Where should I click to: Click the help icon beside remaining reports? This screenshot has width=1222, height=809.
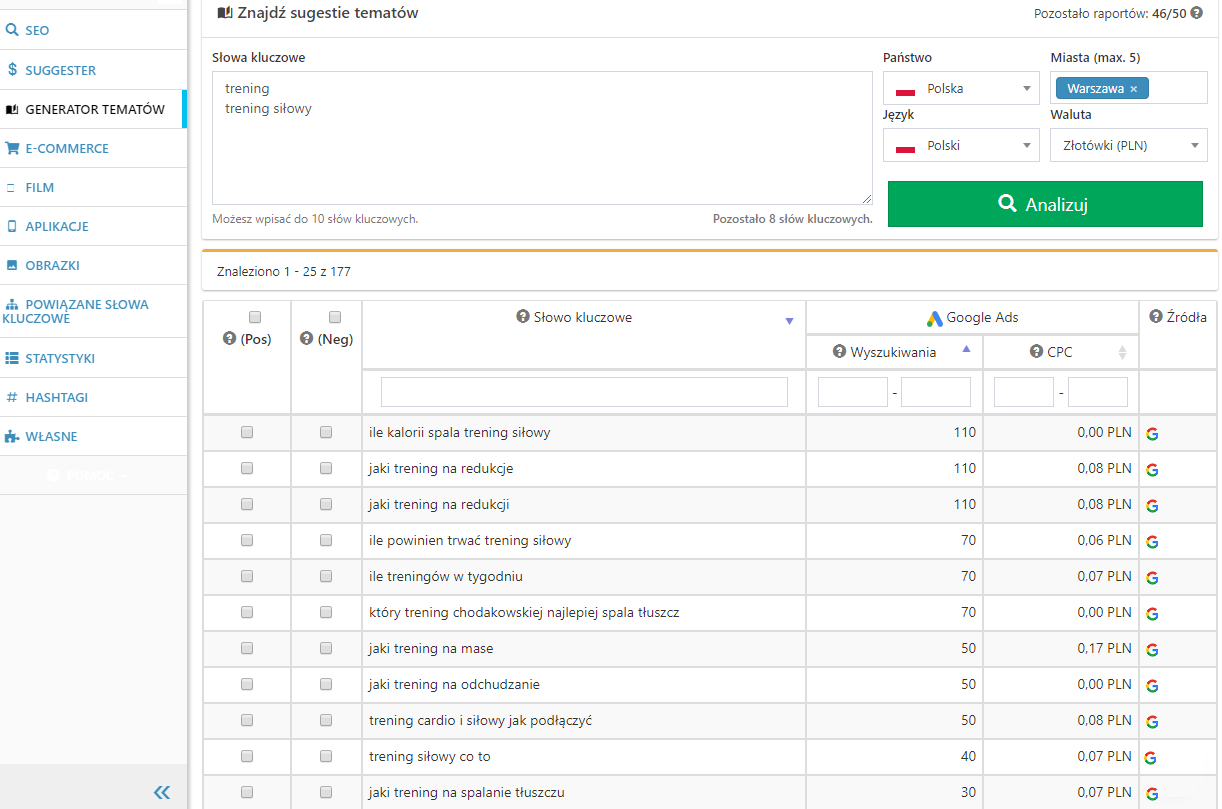coord(1196,14)
